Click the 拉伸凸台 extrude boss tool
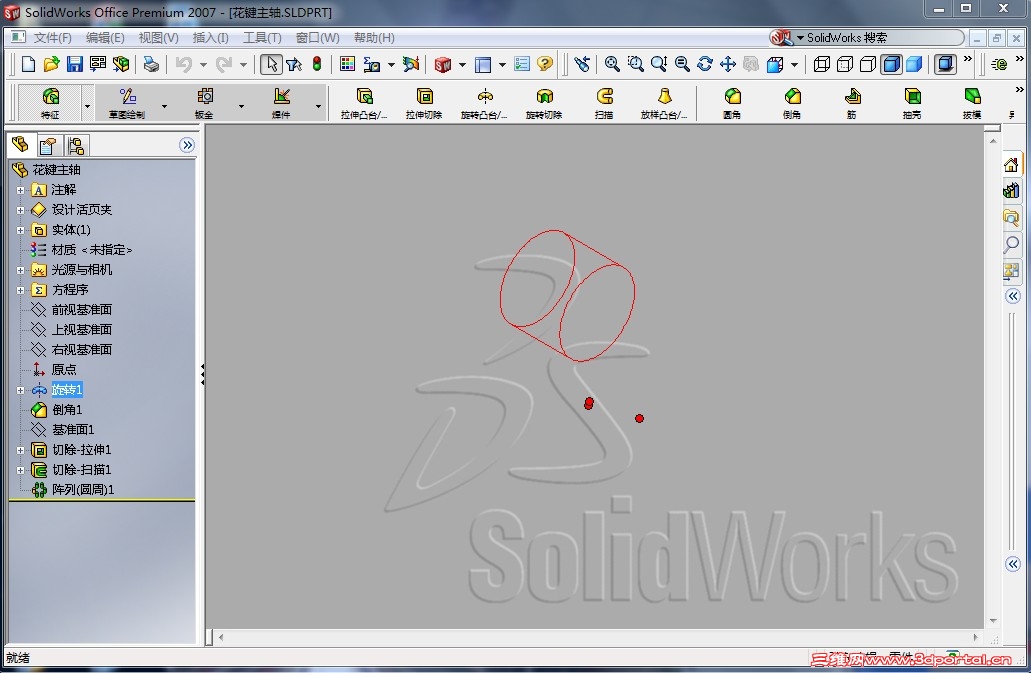The width and height of the screenshot is (1031, 673). tap(364, 103)
